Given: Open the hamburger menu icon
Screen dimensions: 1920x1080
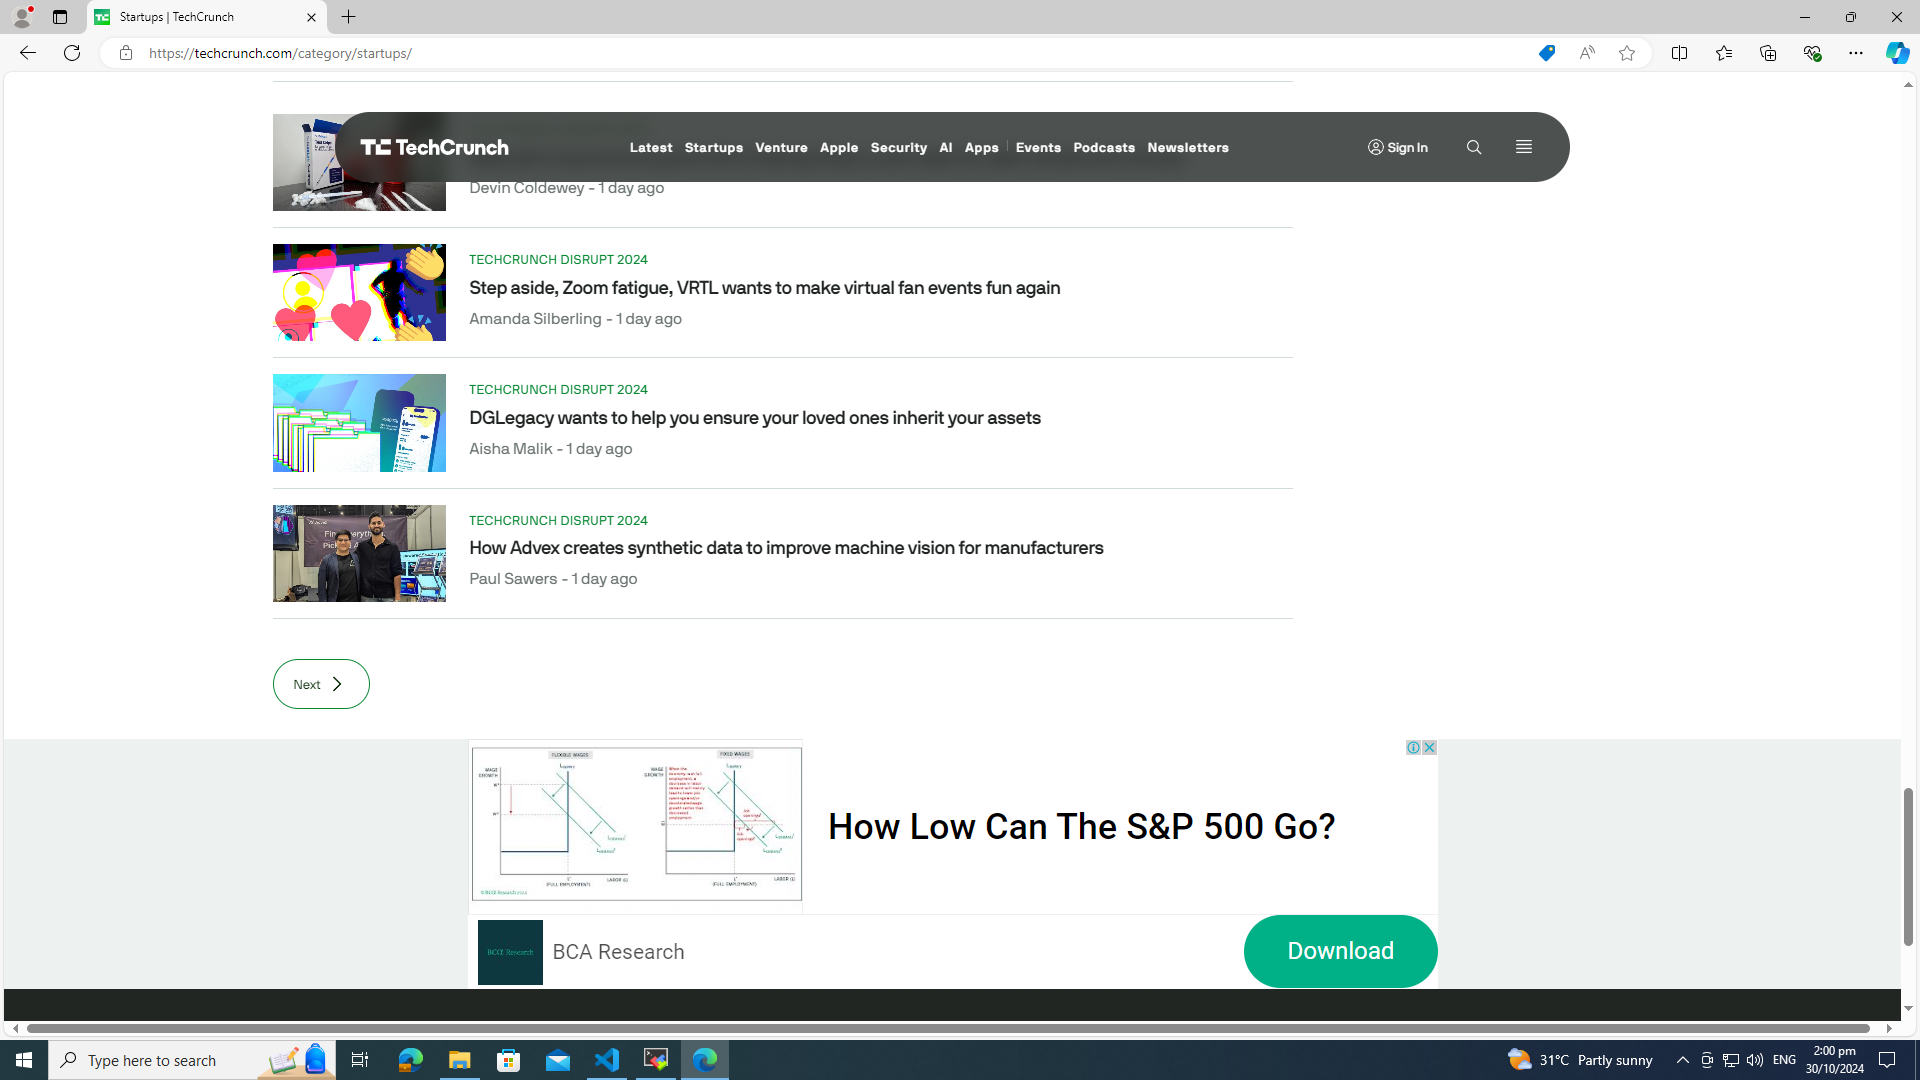Looking at the screenshot, I should click(1523, 147).
